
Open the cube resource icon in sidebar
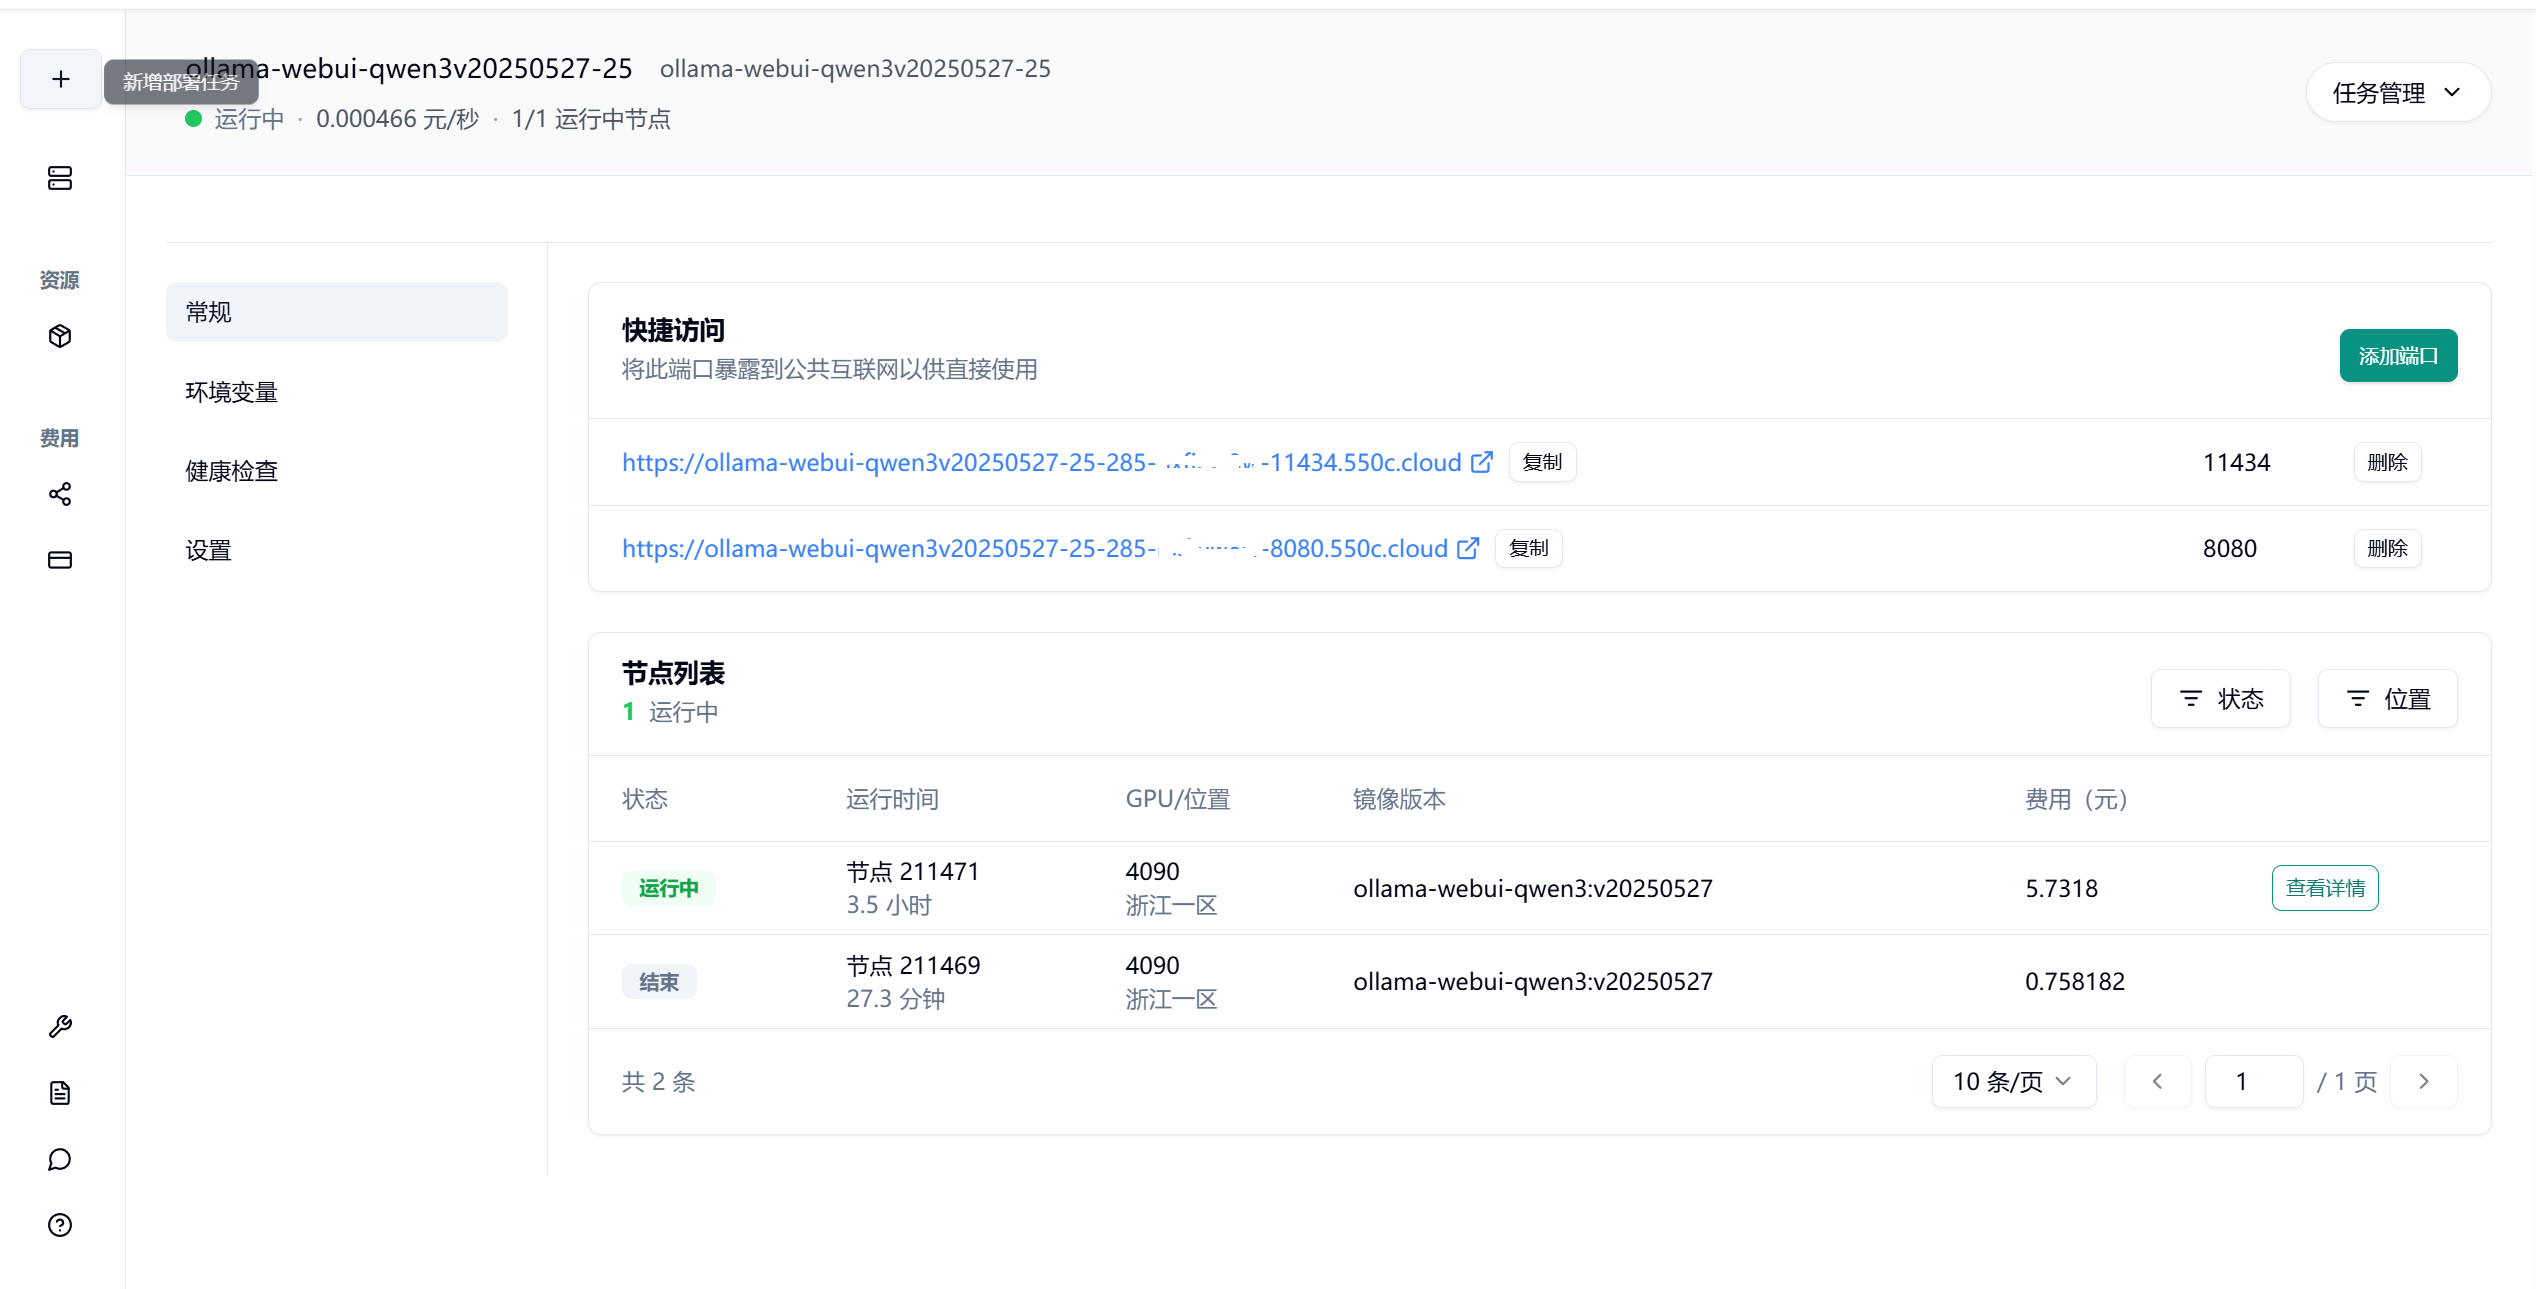pos(60,336)
